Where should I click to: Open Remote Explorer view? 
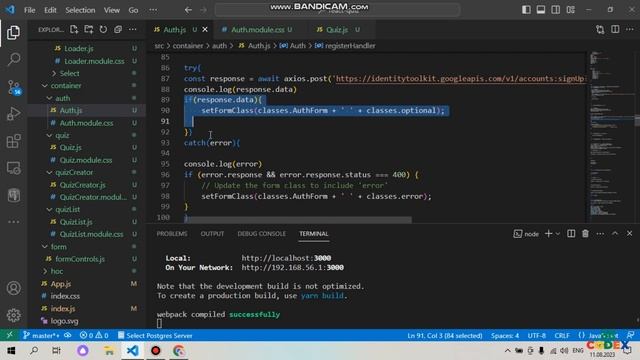(13, 168)
